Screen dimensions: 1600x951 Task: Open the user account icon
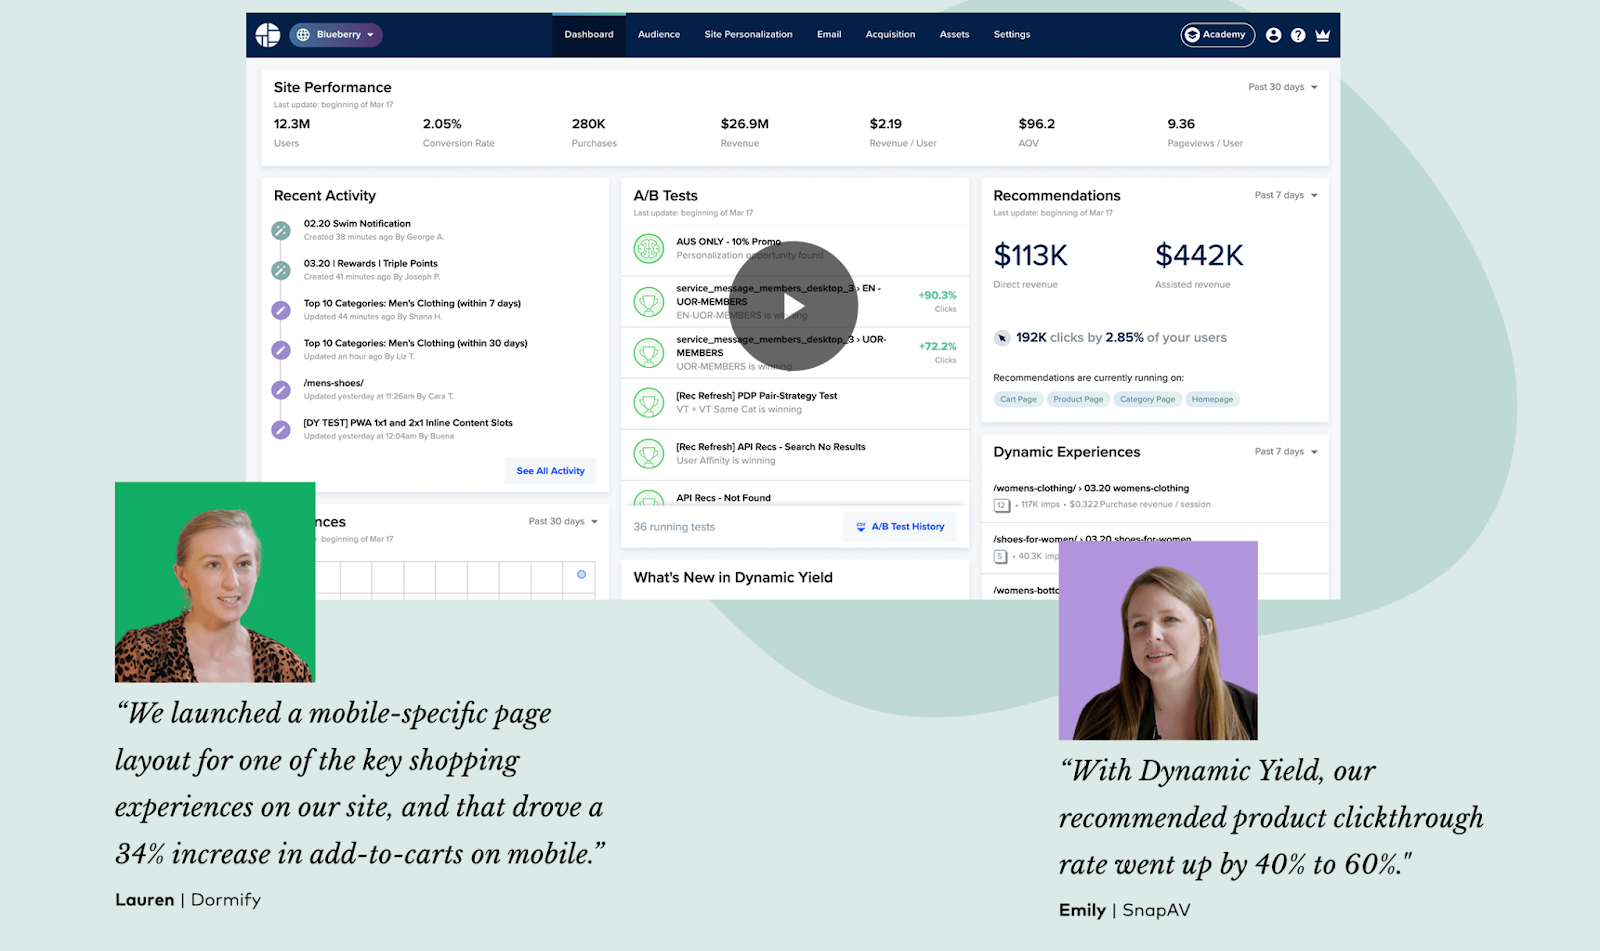point(1273,35)
